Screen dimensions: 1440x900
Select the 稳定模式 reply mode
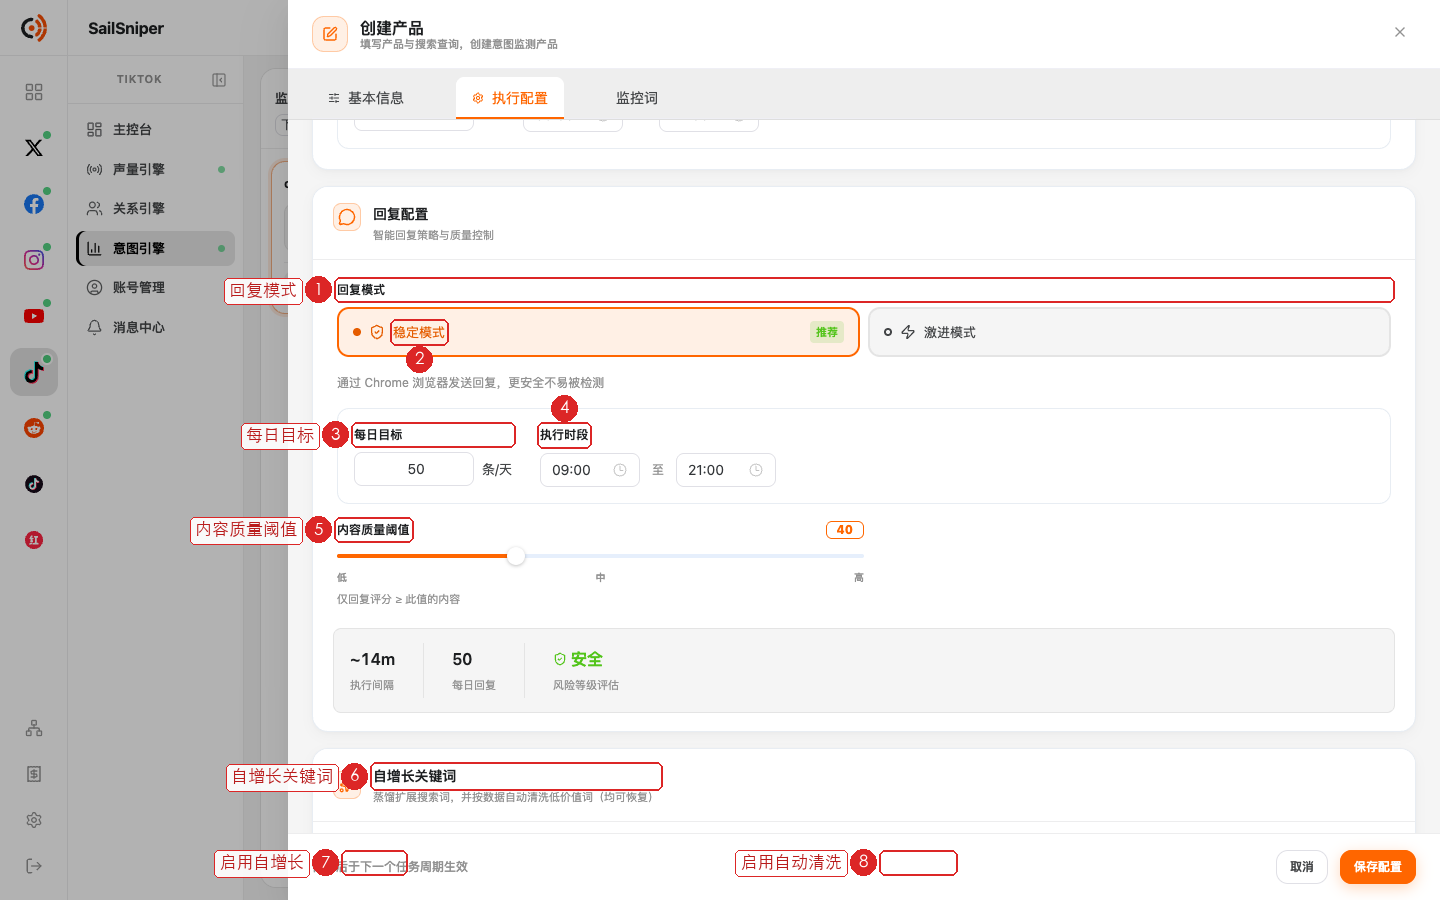coord(598,332)
